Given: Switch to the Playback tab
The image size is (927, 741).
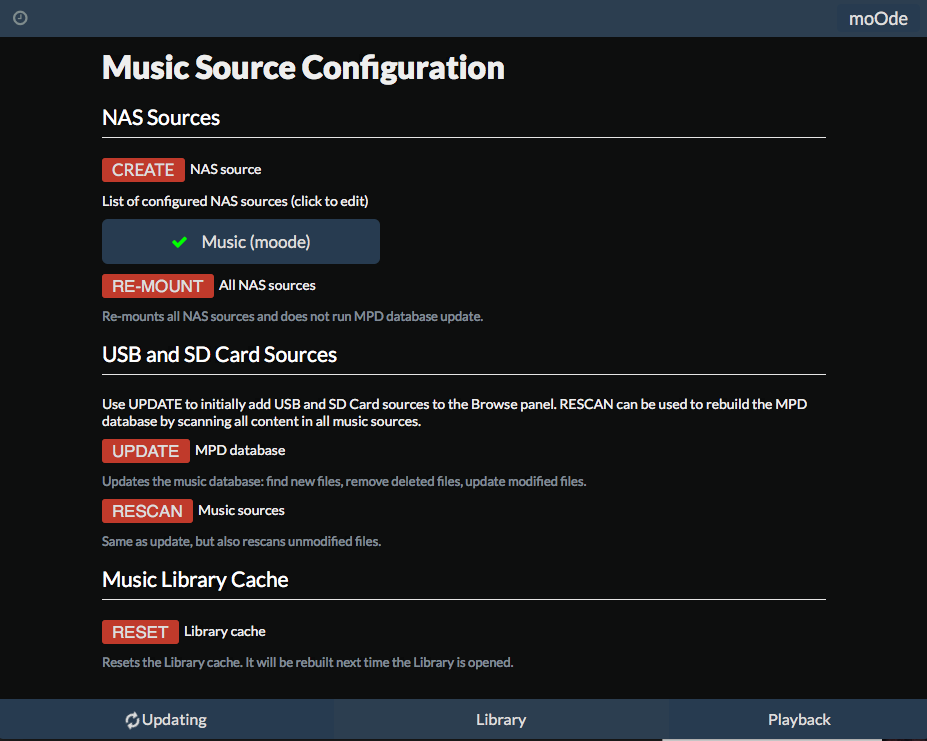Looking at the screenshot, I should (798, 720).
